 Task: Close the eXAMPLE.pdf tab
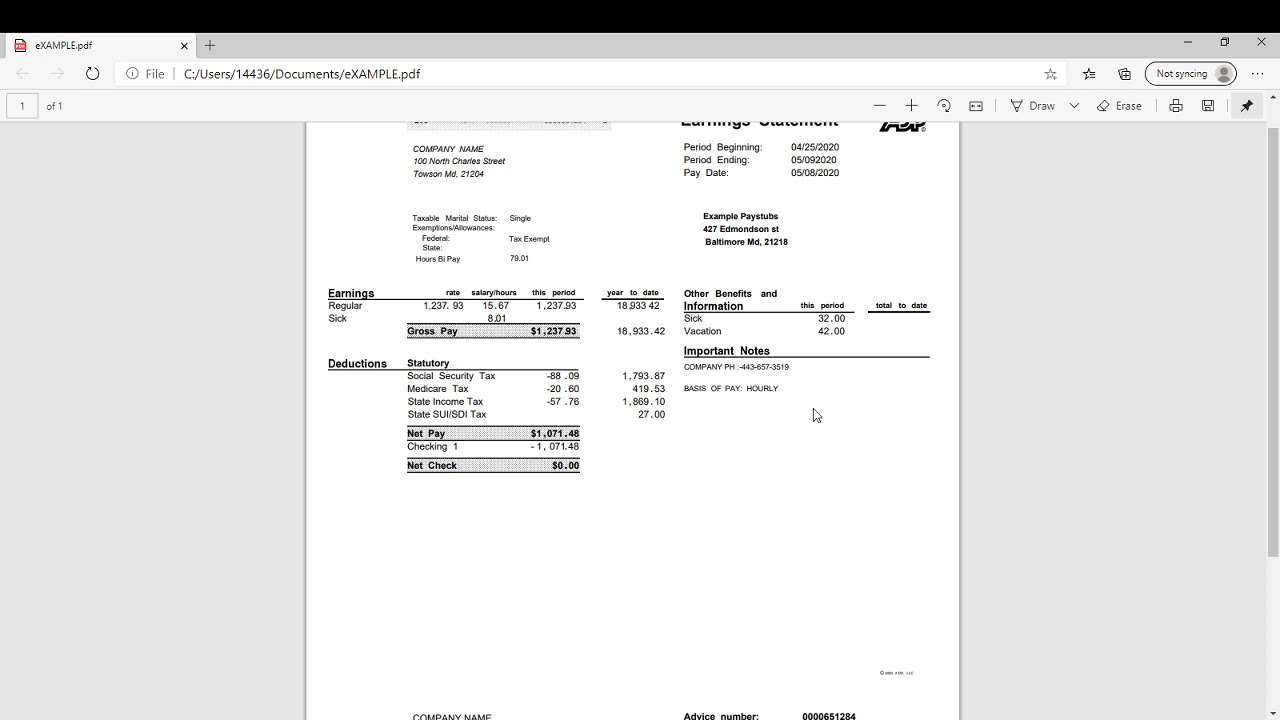184,45
